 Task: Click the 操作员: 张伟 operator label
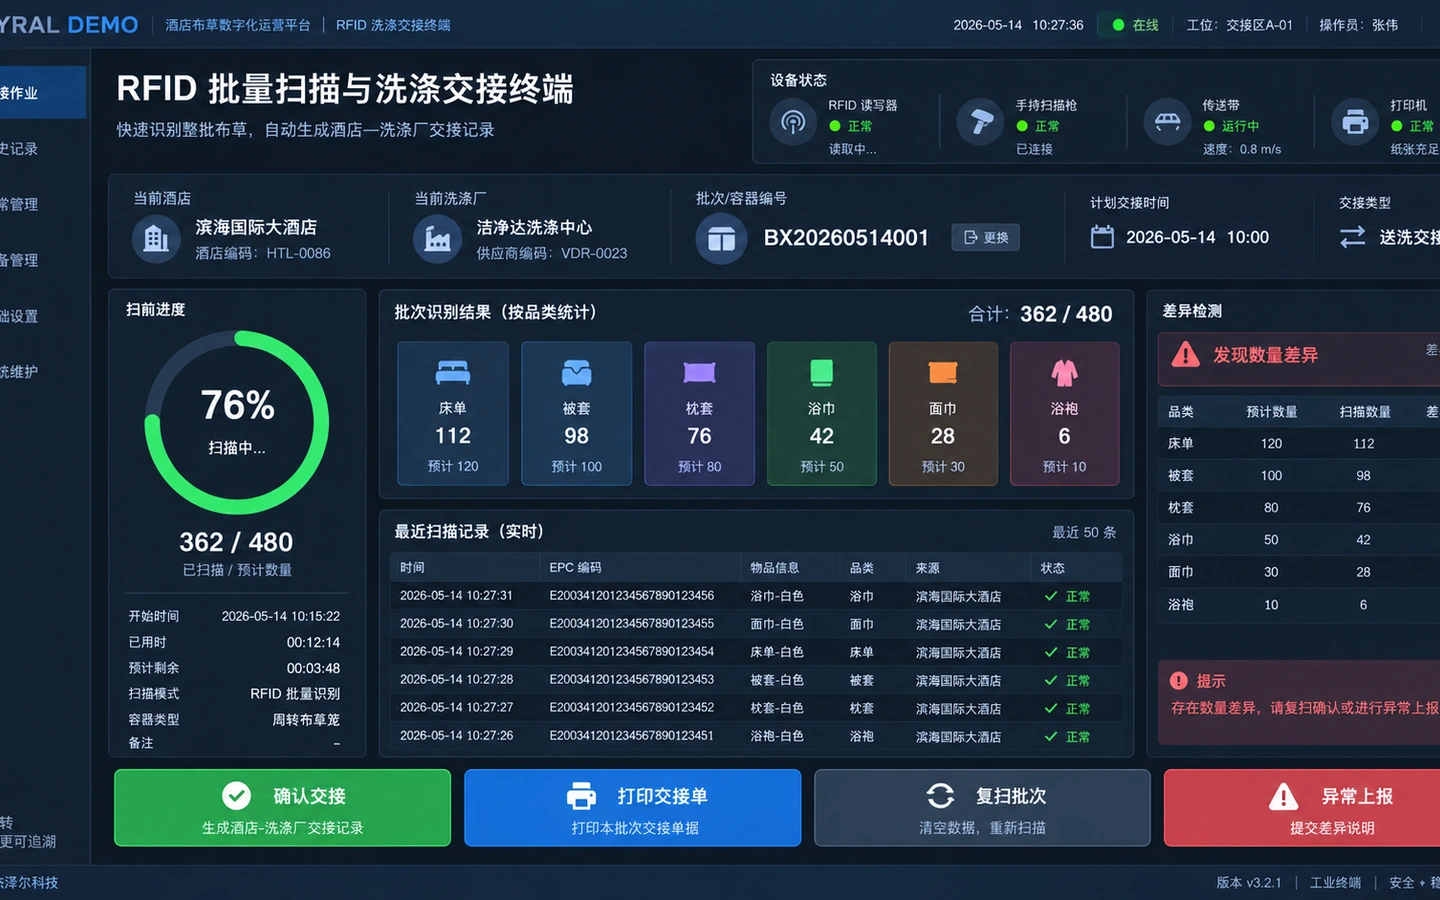point(1358,25)
